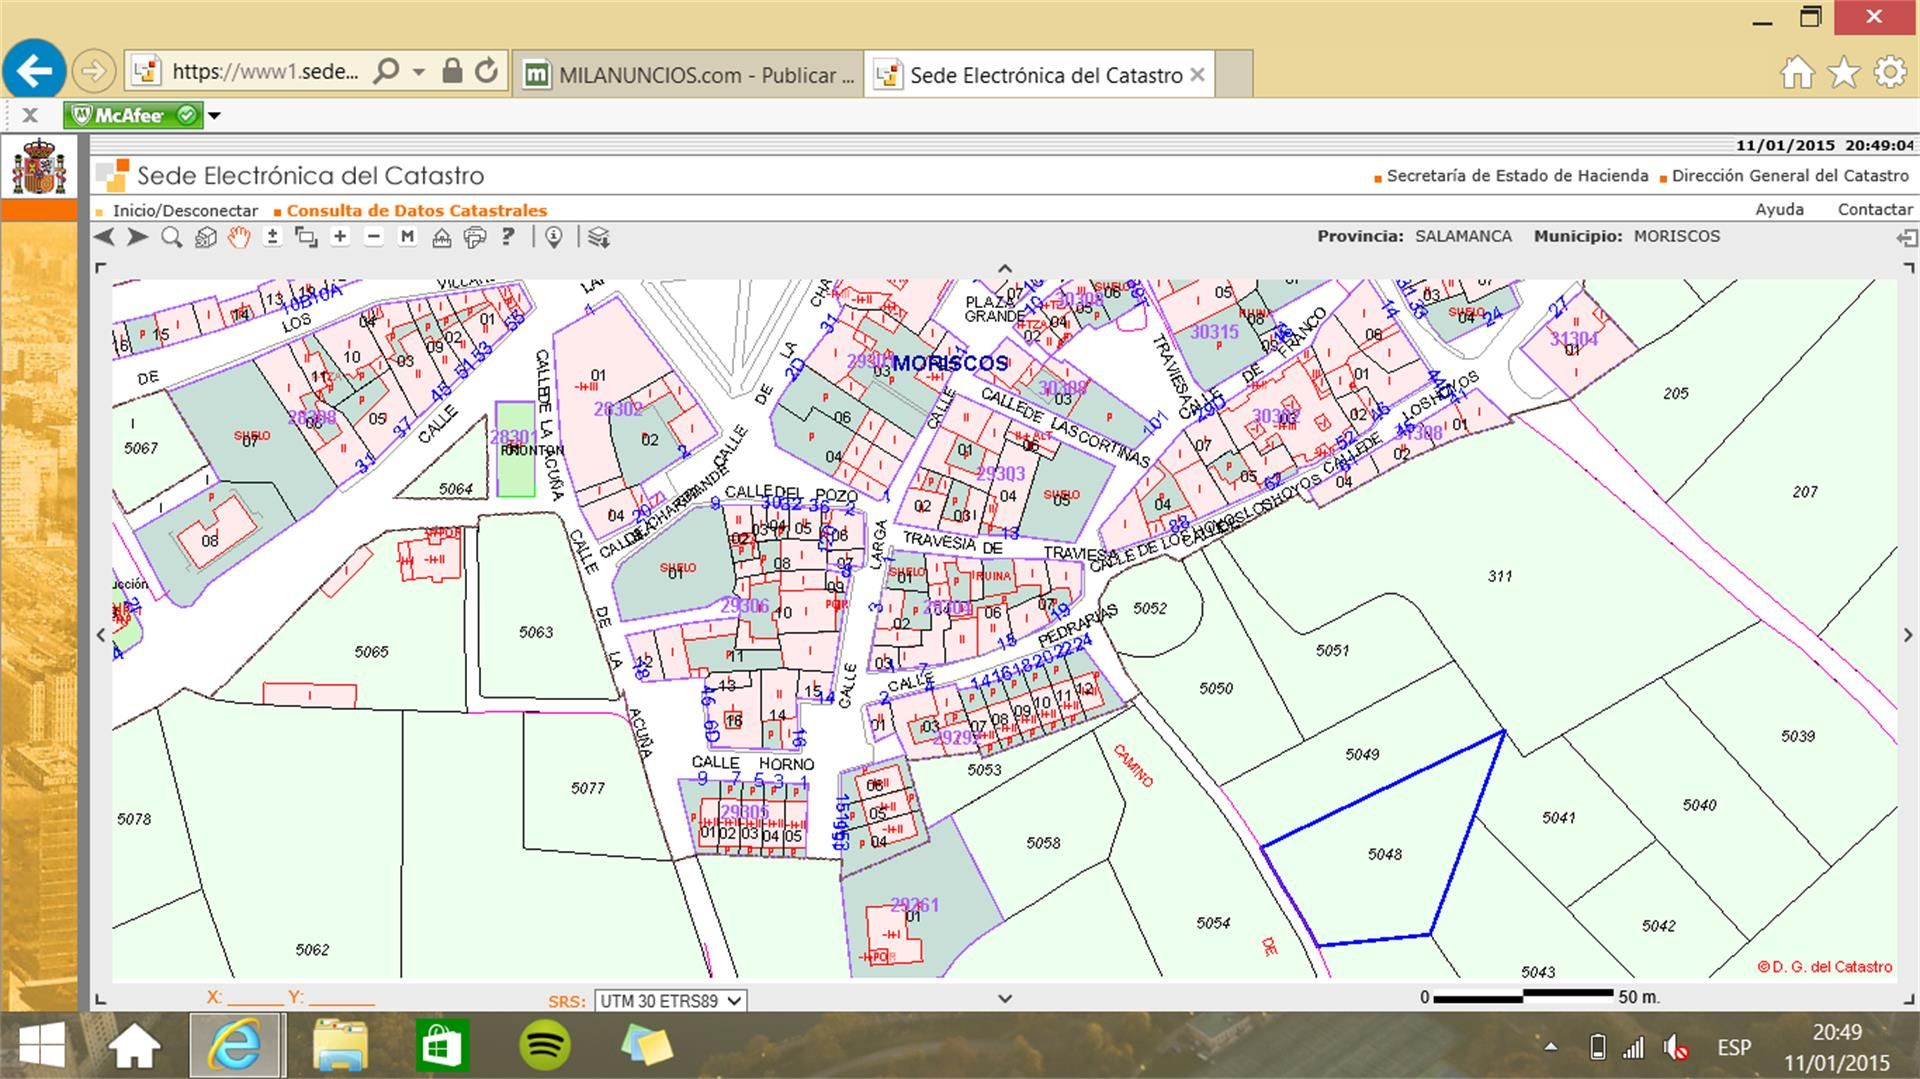Screen dimensions: 1920x1079
Task: Refresh the page in address bar
Action: coord(487,71)
